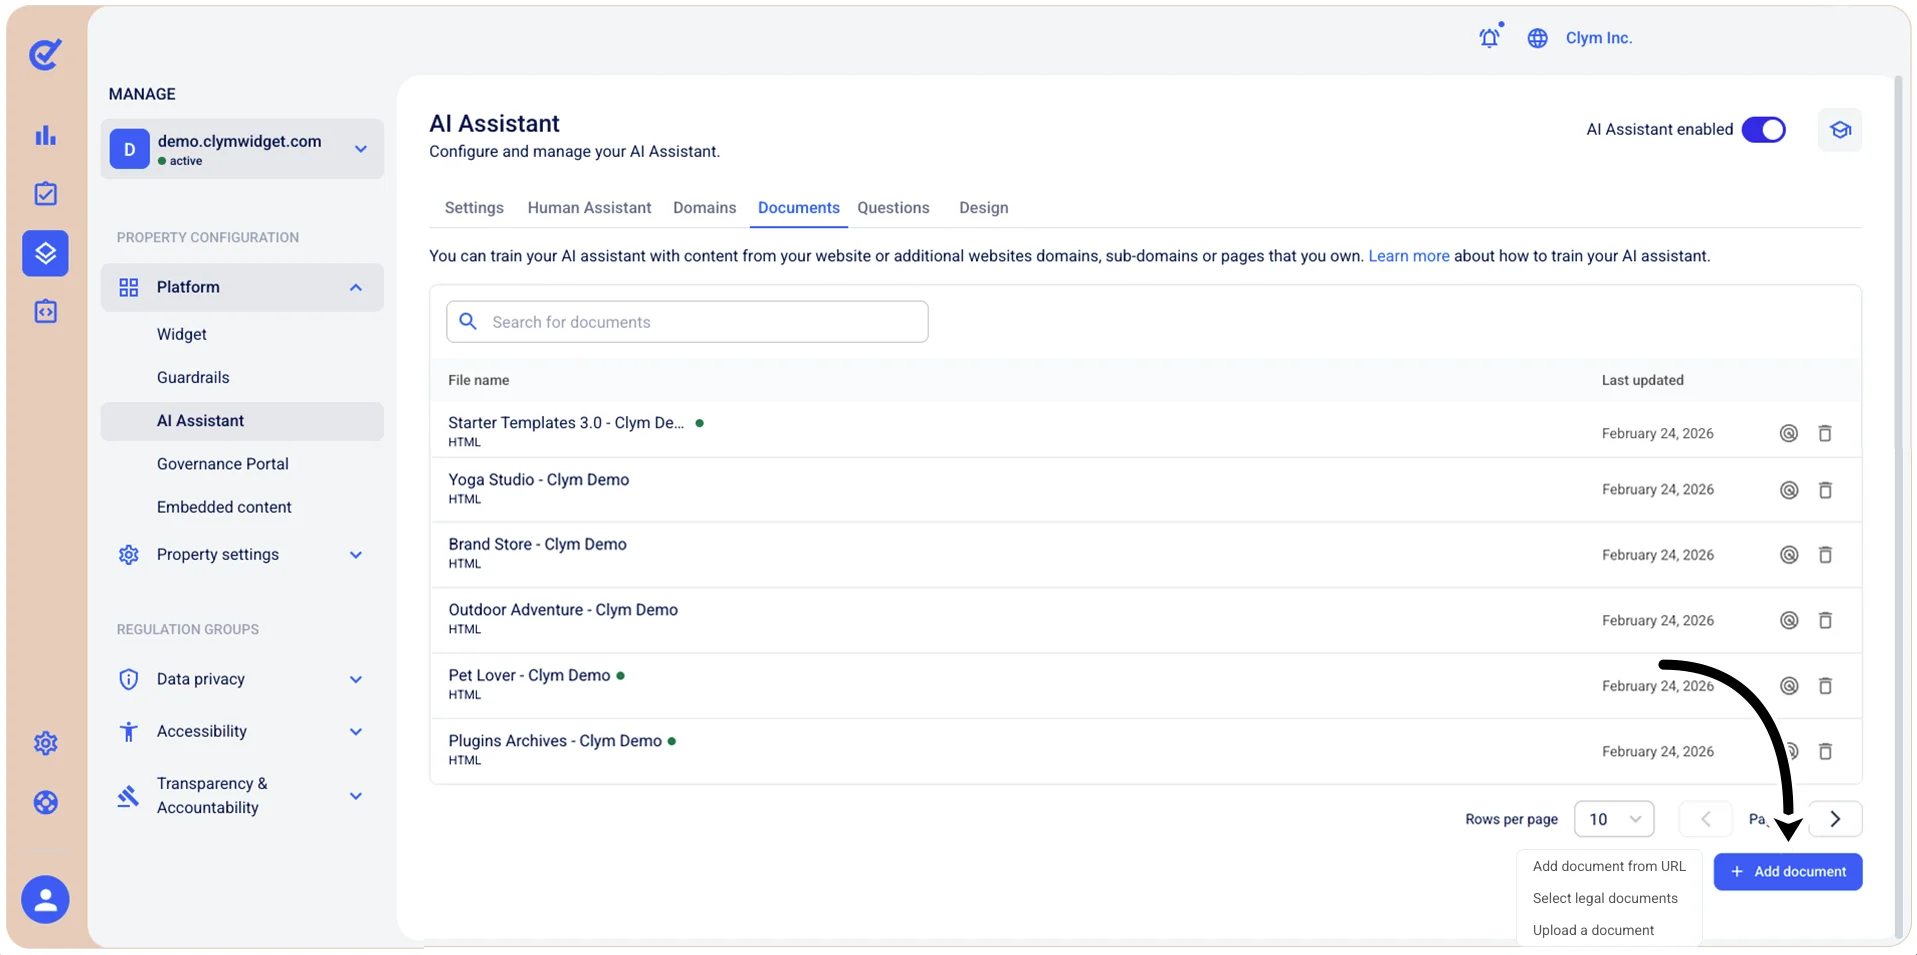The image size is (1917, 955).
Task: Expand the Data privacy group
Action: pyautogui.click(x=242, y=679)
